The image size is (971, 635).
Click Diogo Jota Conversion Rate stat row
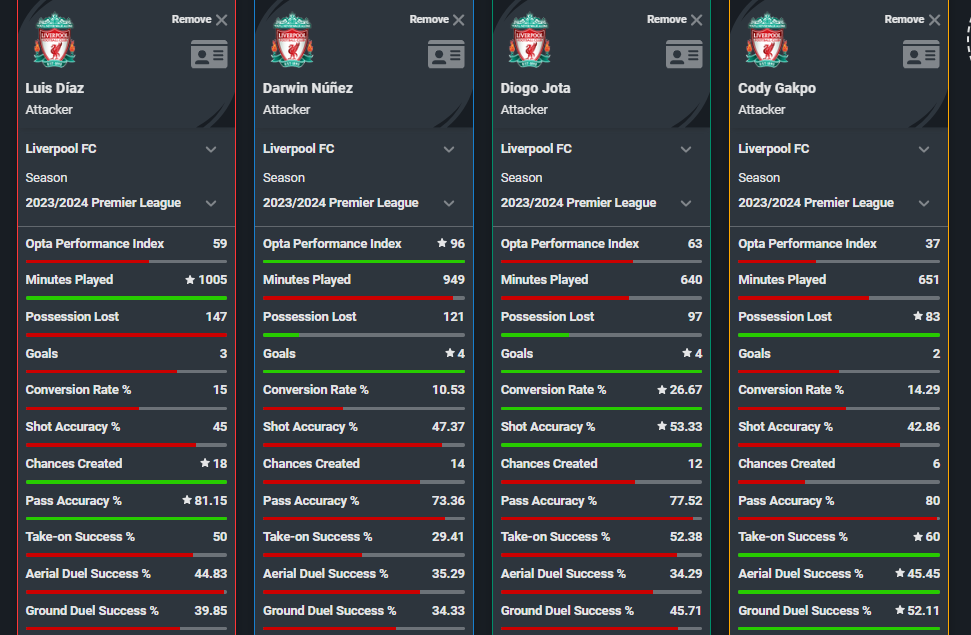[601, 390]
